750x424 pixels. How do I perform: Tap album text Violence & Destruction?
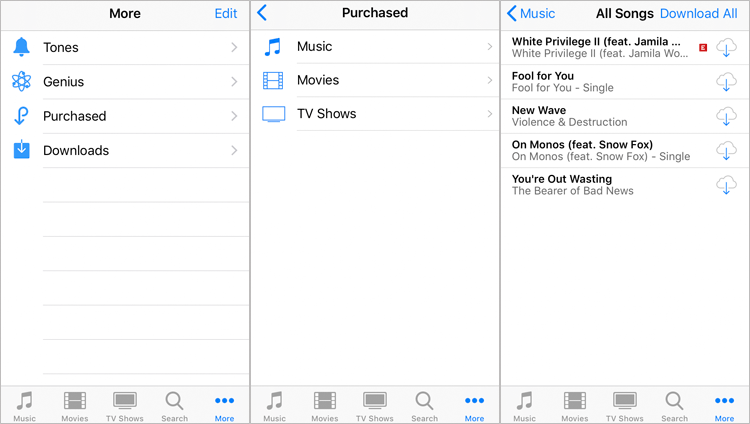(569, 122)
